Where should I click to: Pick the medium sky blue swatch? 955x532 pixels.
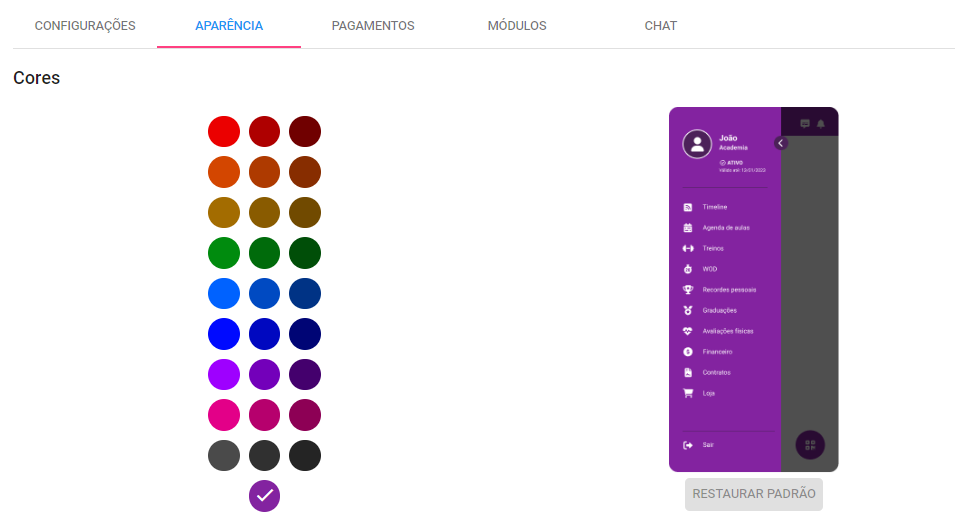coord(264,294)
